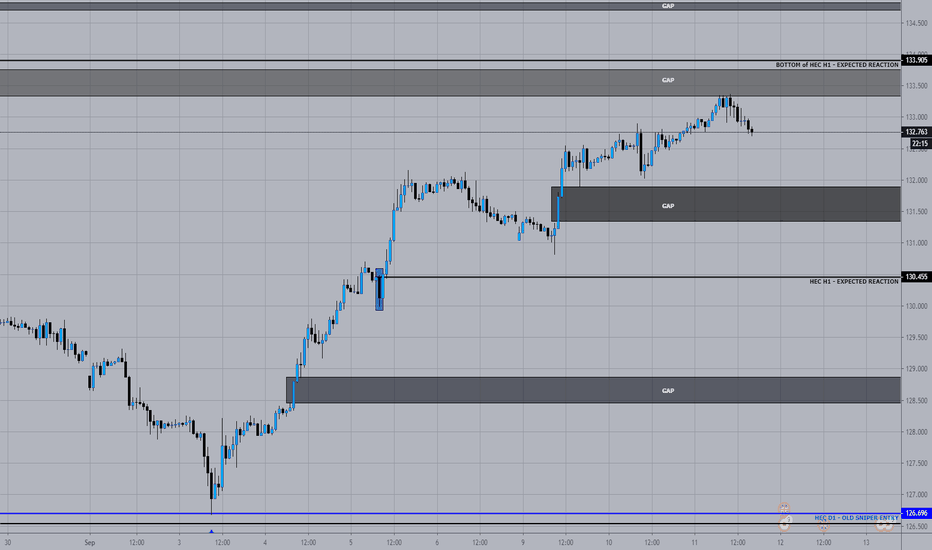Click the 22:15 bar countdown label
Screen dimensions: 932x550
click(x=920, y=143)
